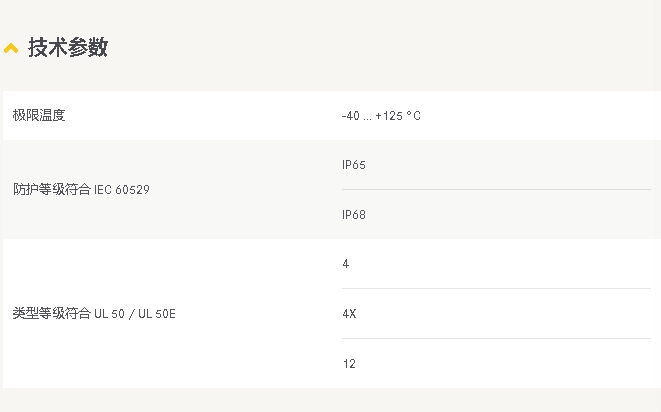Select the 类型等级符合 label text
Viewport: 661px width, 412px height.
coord(52,314)
